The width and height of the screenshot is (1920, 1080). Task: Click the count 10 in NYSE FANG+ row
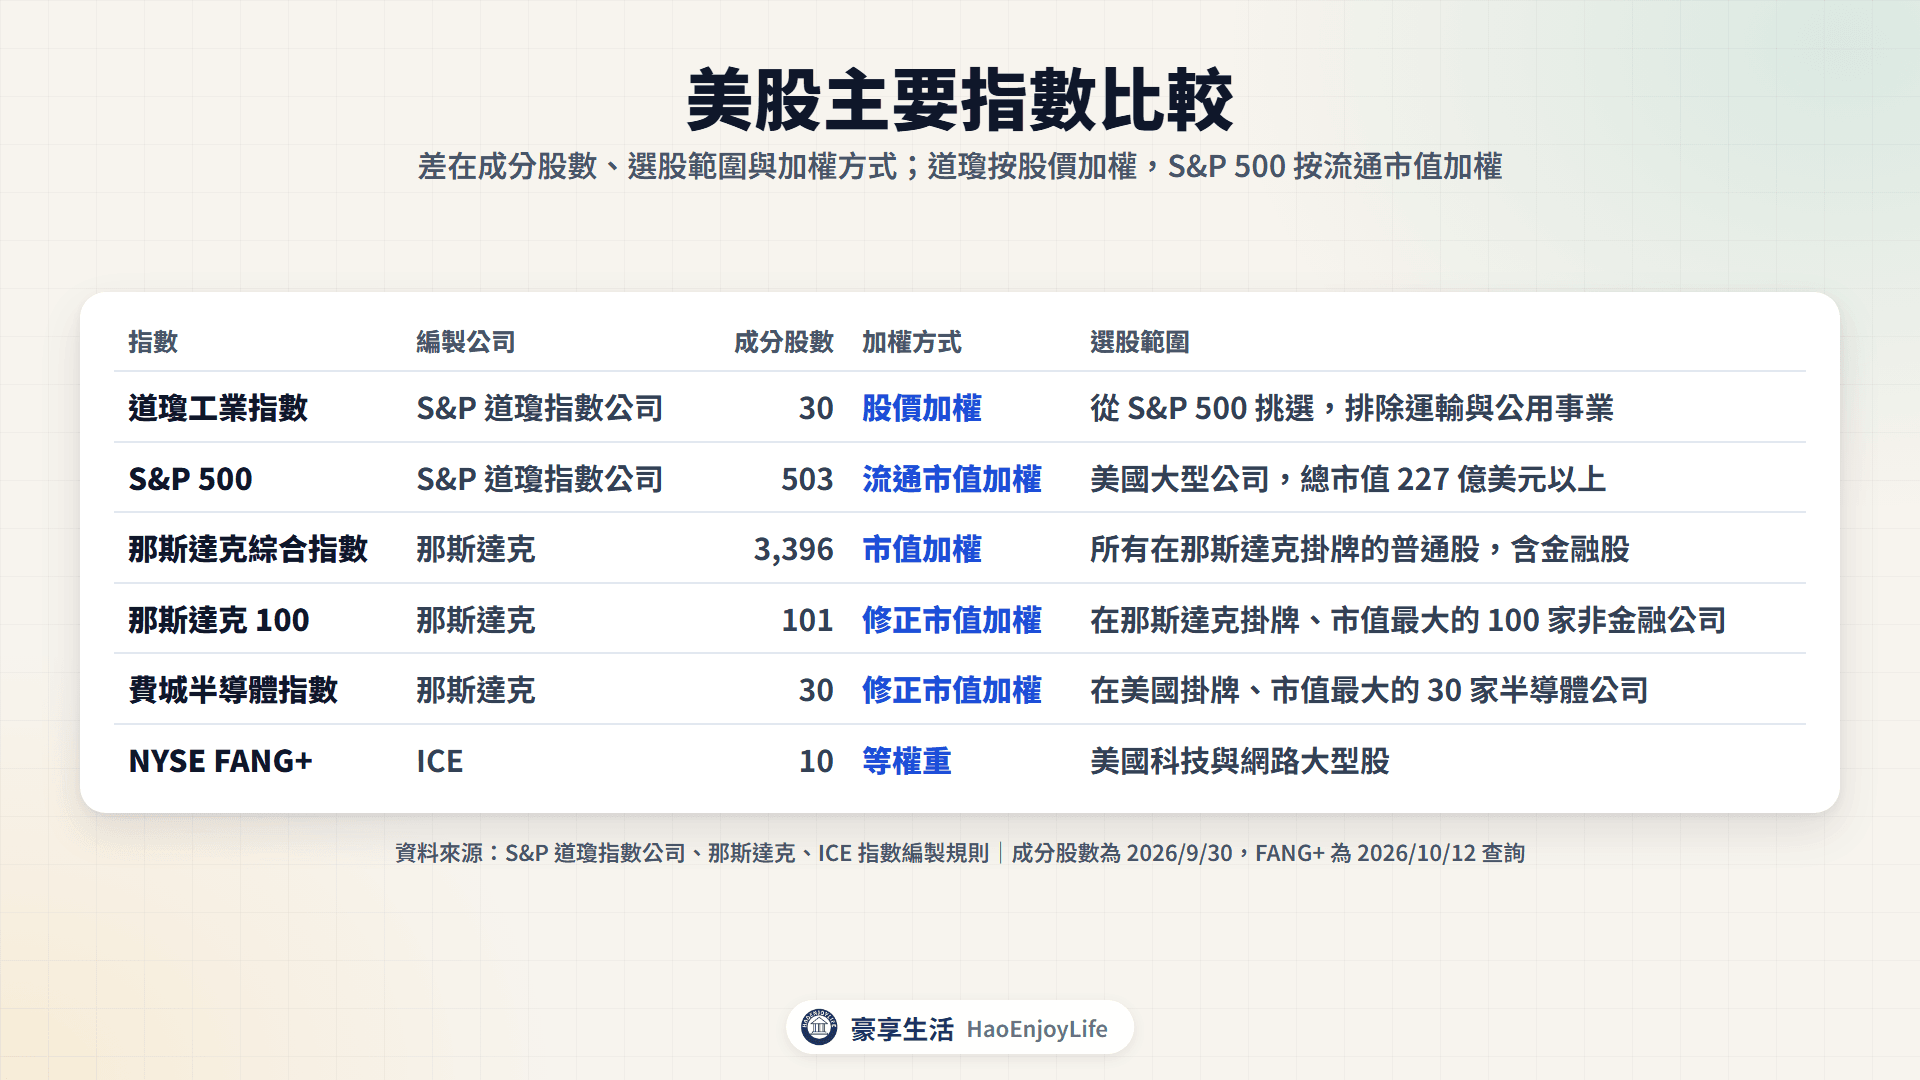pos(816,761)
